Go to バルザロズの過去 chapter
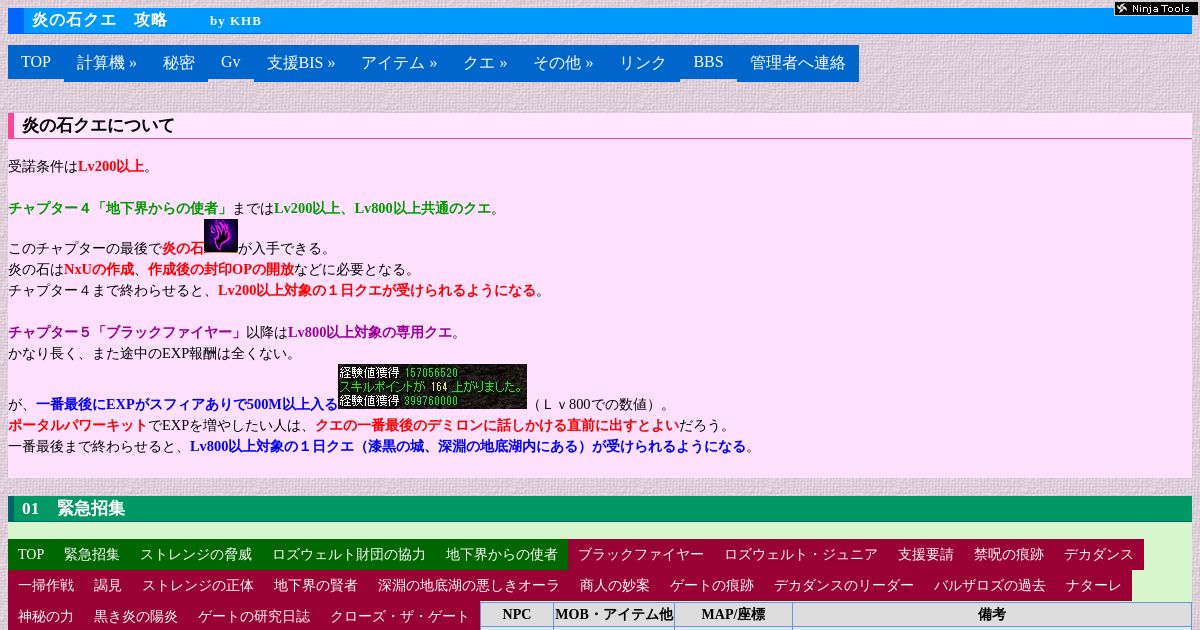This screenshot has height=630, width=1200. (x=990, y=585)
